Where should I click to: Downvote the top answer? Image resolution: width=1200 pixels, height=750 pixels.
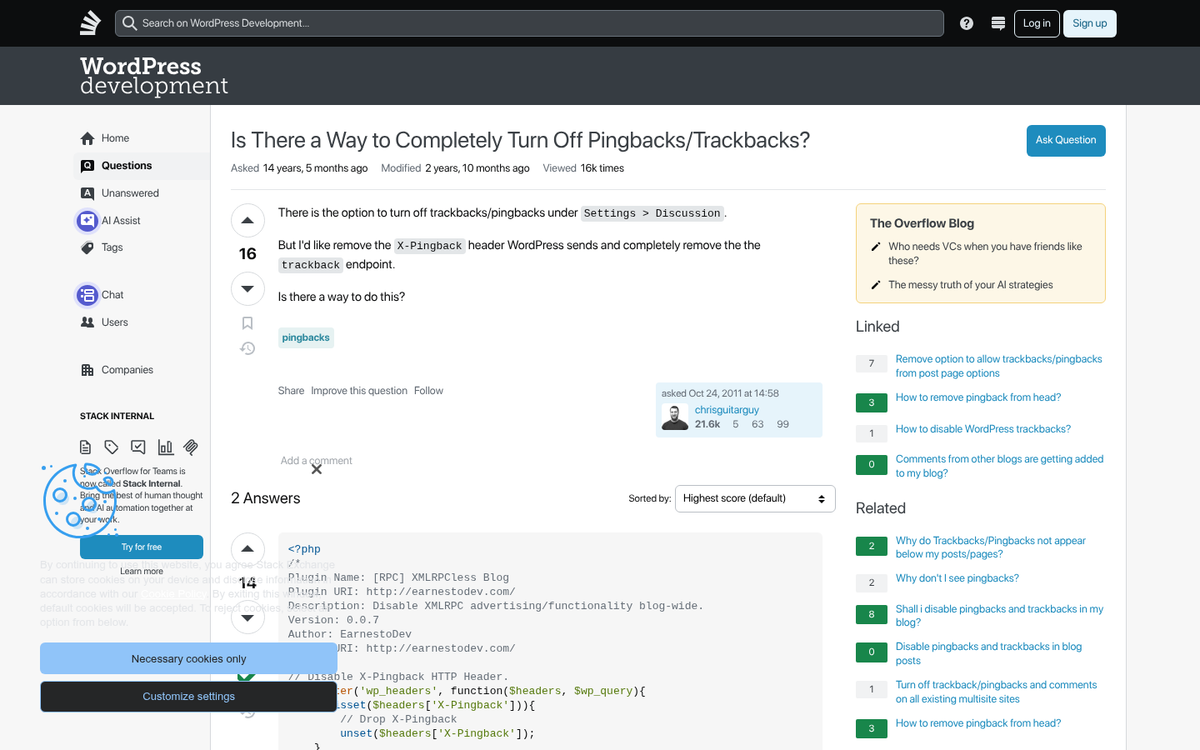(x=247, y=618)
